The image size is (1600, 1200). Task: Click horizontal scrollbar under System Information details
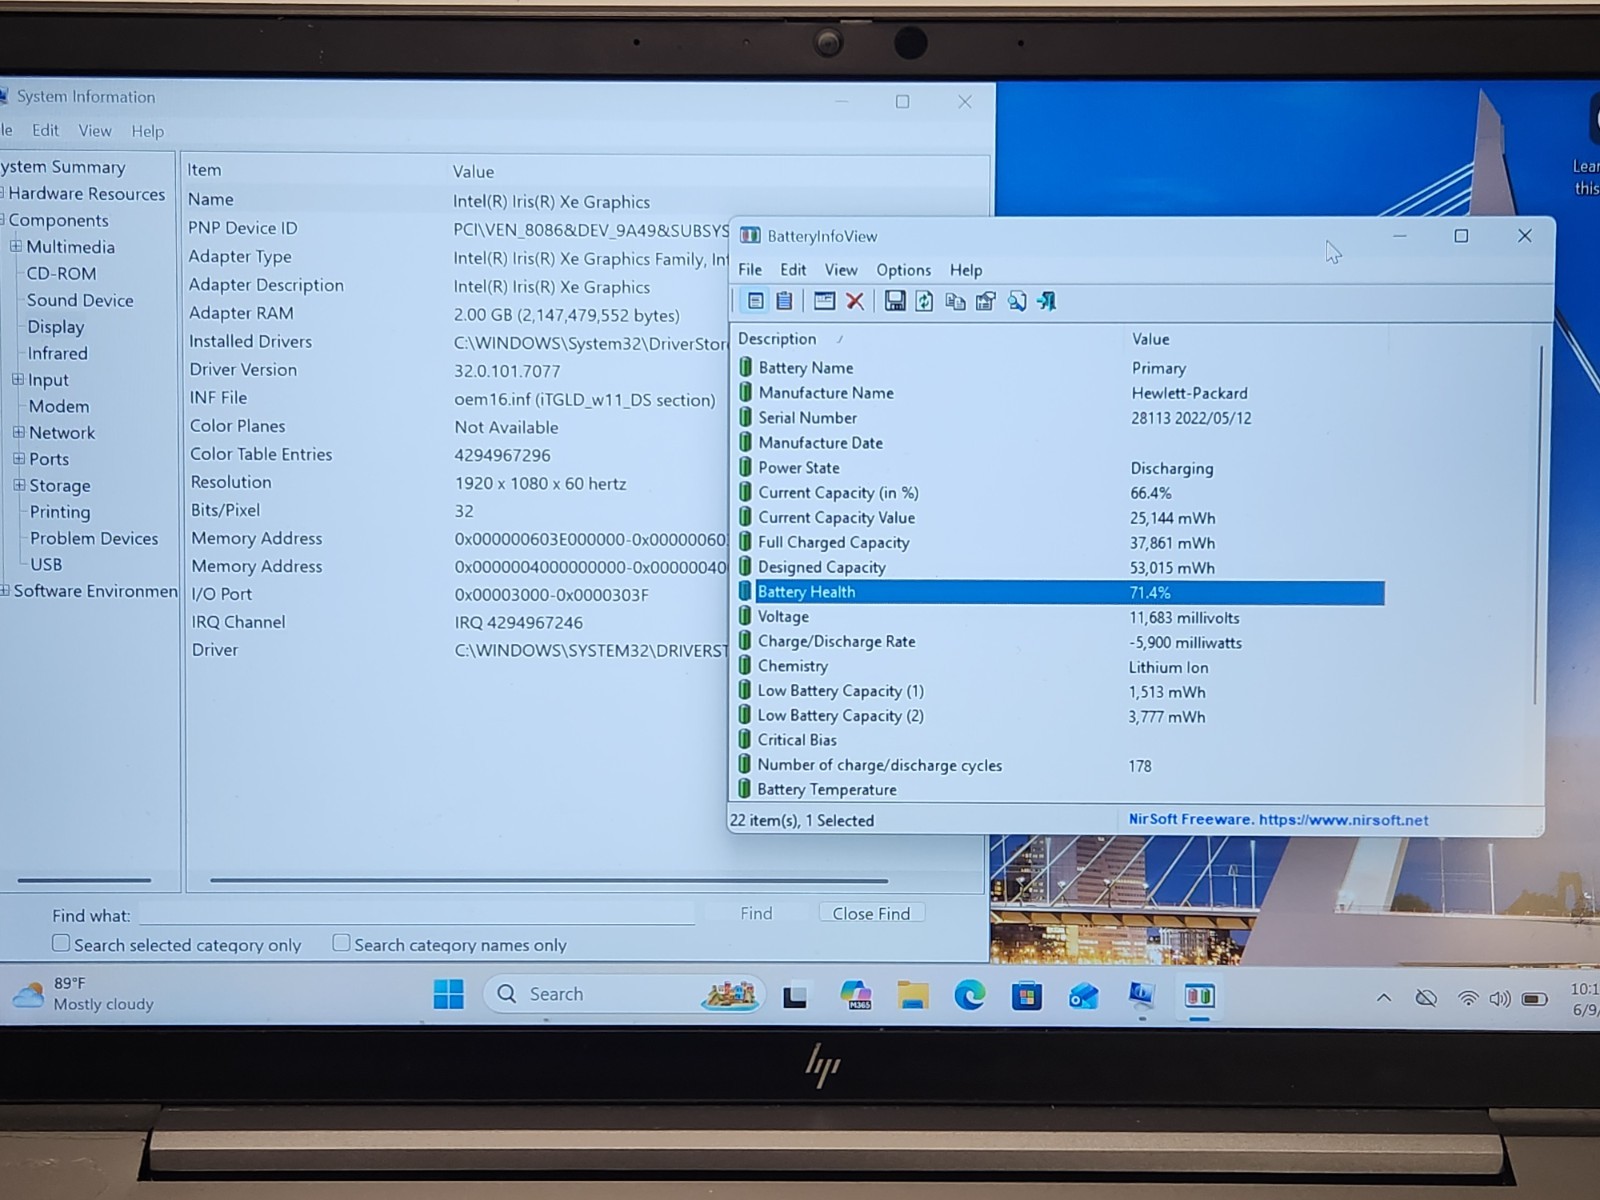[549, 881]
